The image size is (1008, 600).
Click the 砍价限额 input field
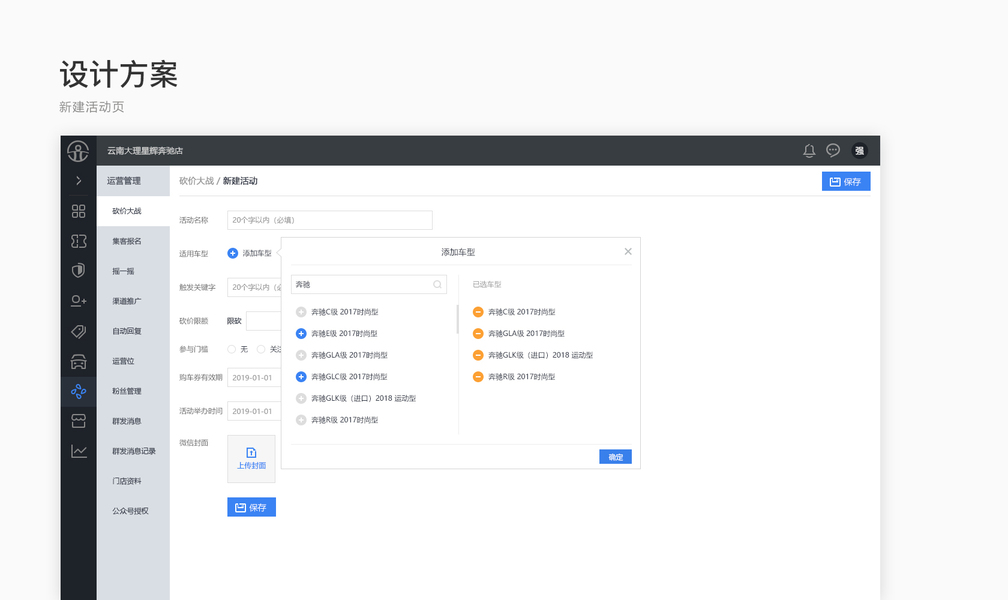click(x=264, y=321)
